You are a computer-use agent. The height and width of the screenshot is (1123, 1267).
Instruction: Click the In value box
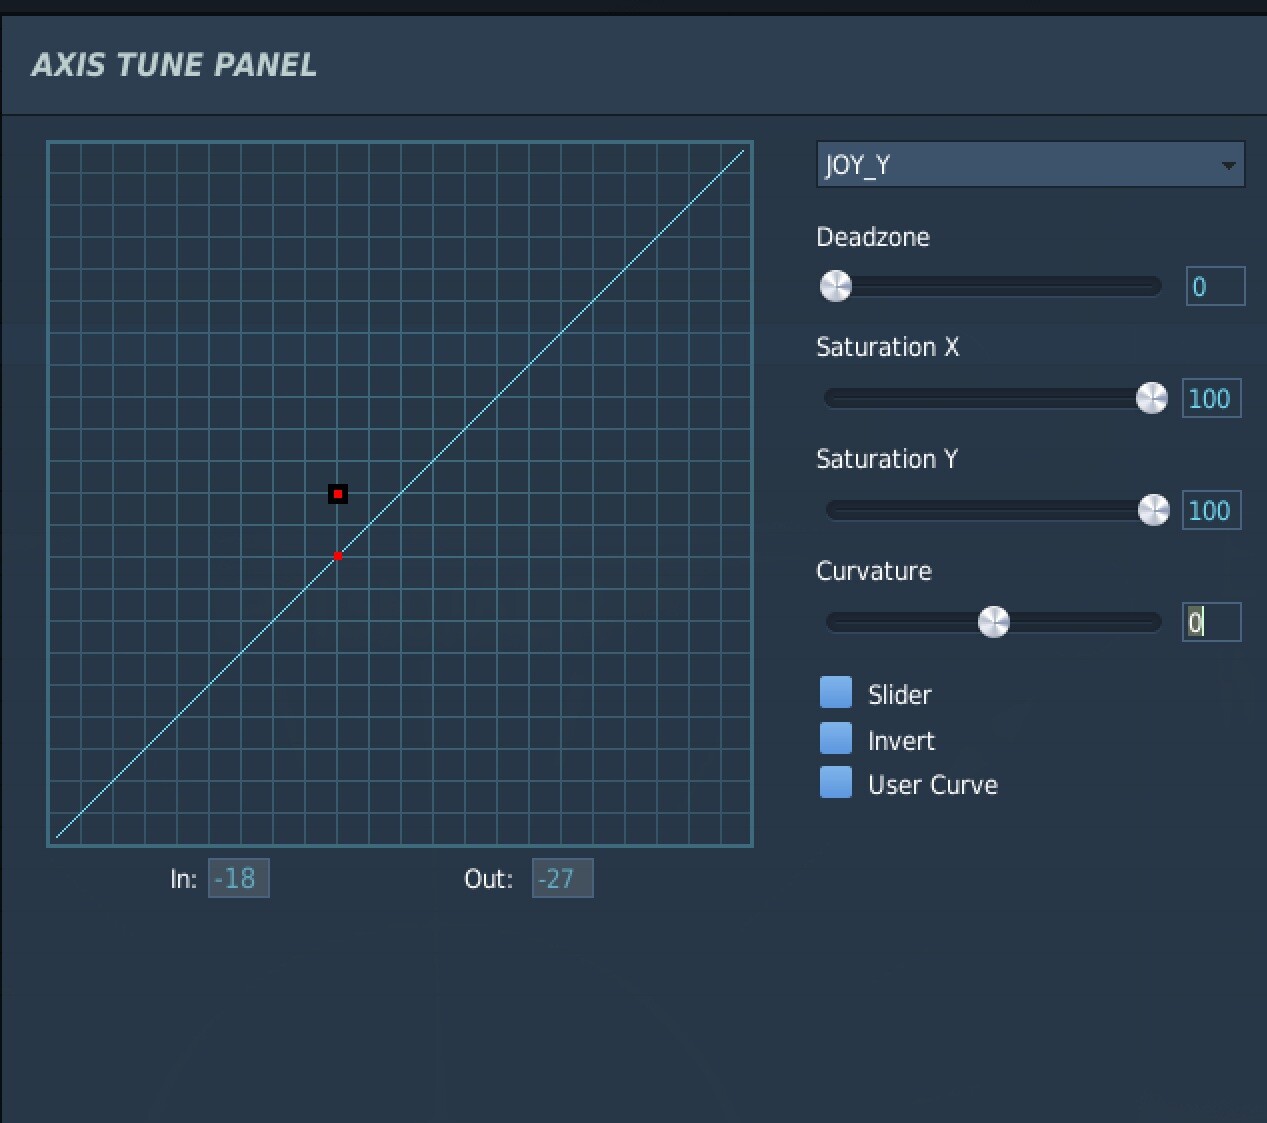coord(239,878)
